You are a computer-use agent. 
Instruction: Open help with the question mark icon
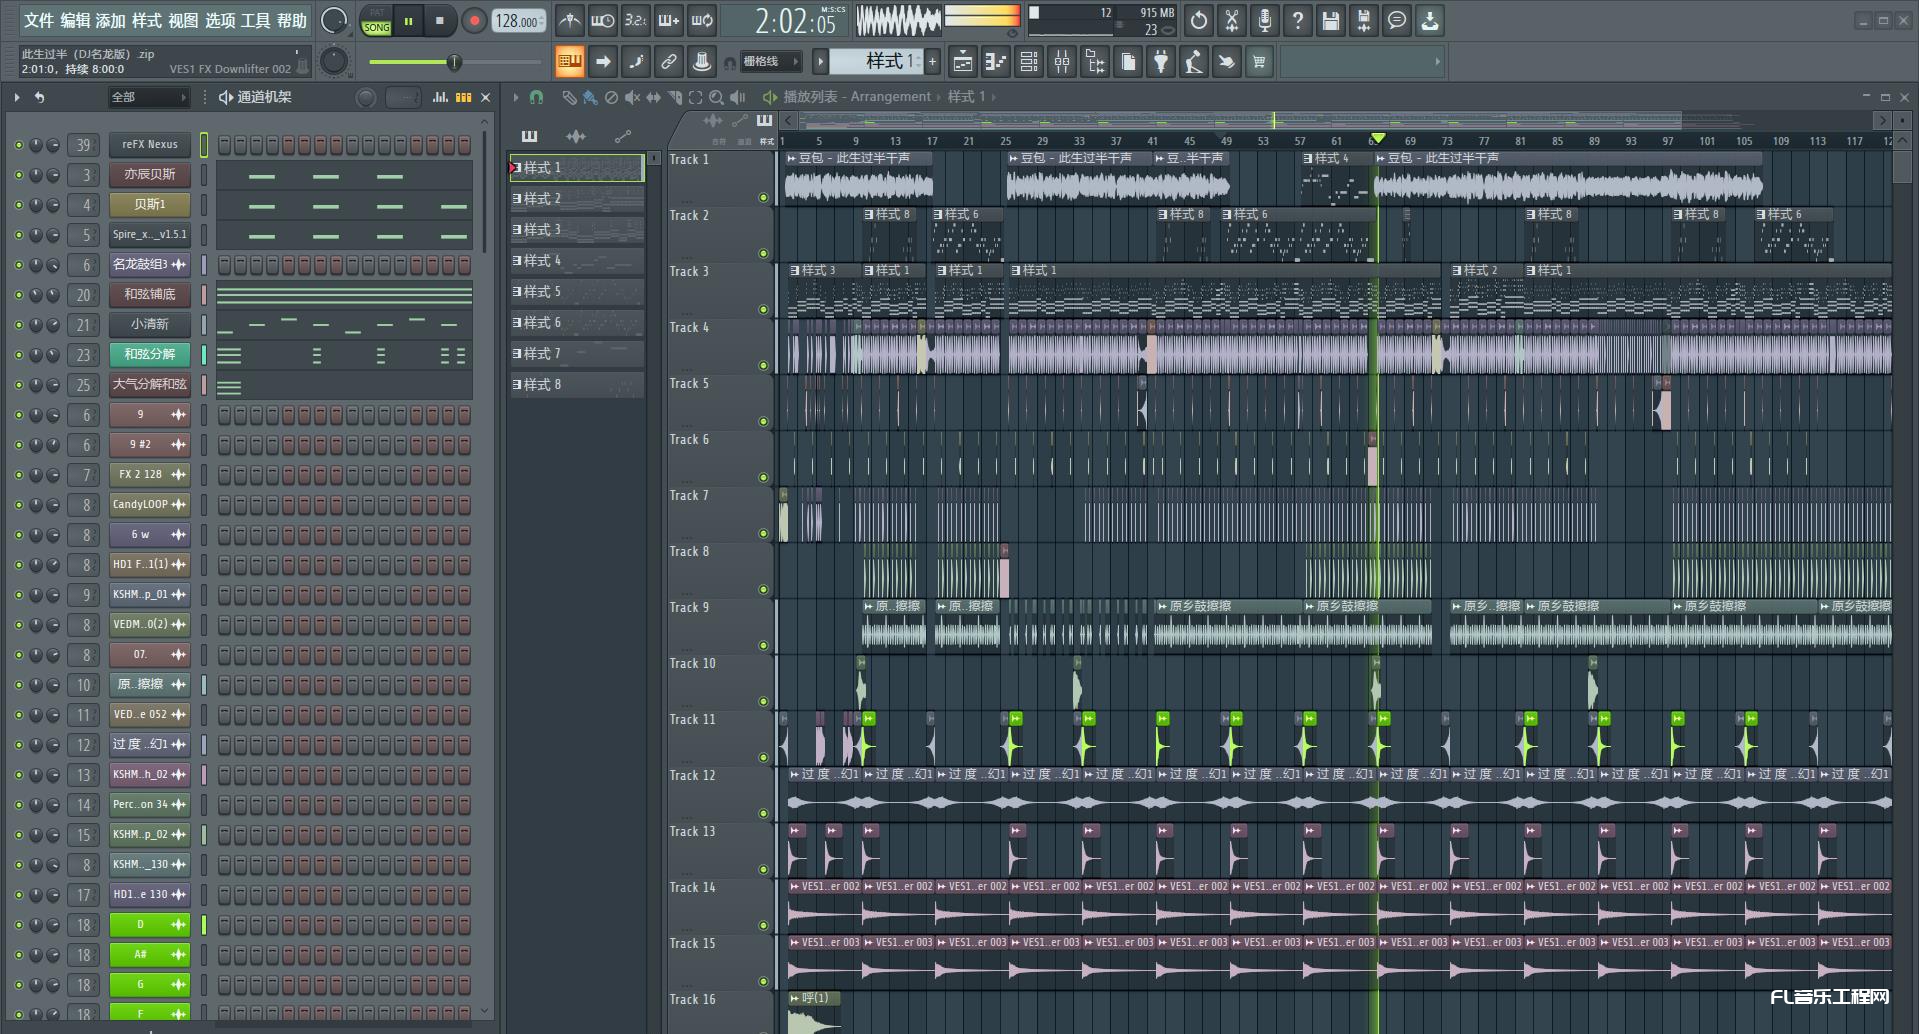[x=1297, y=20]
